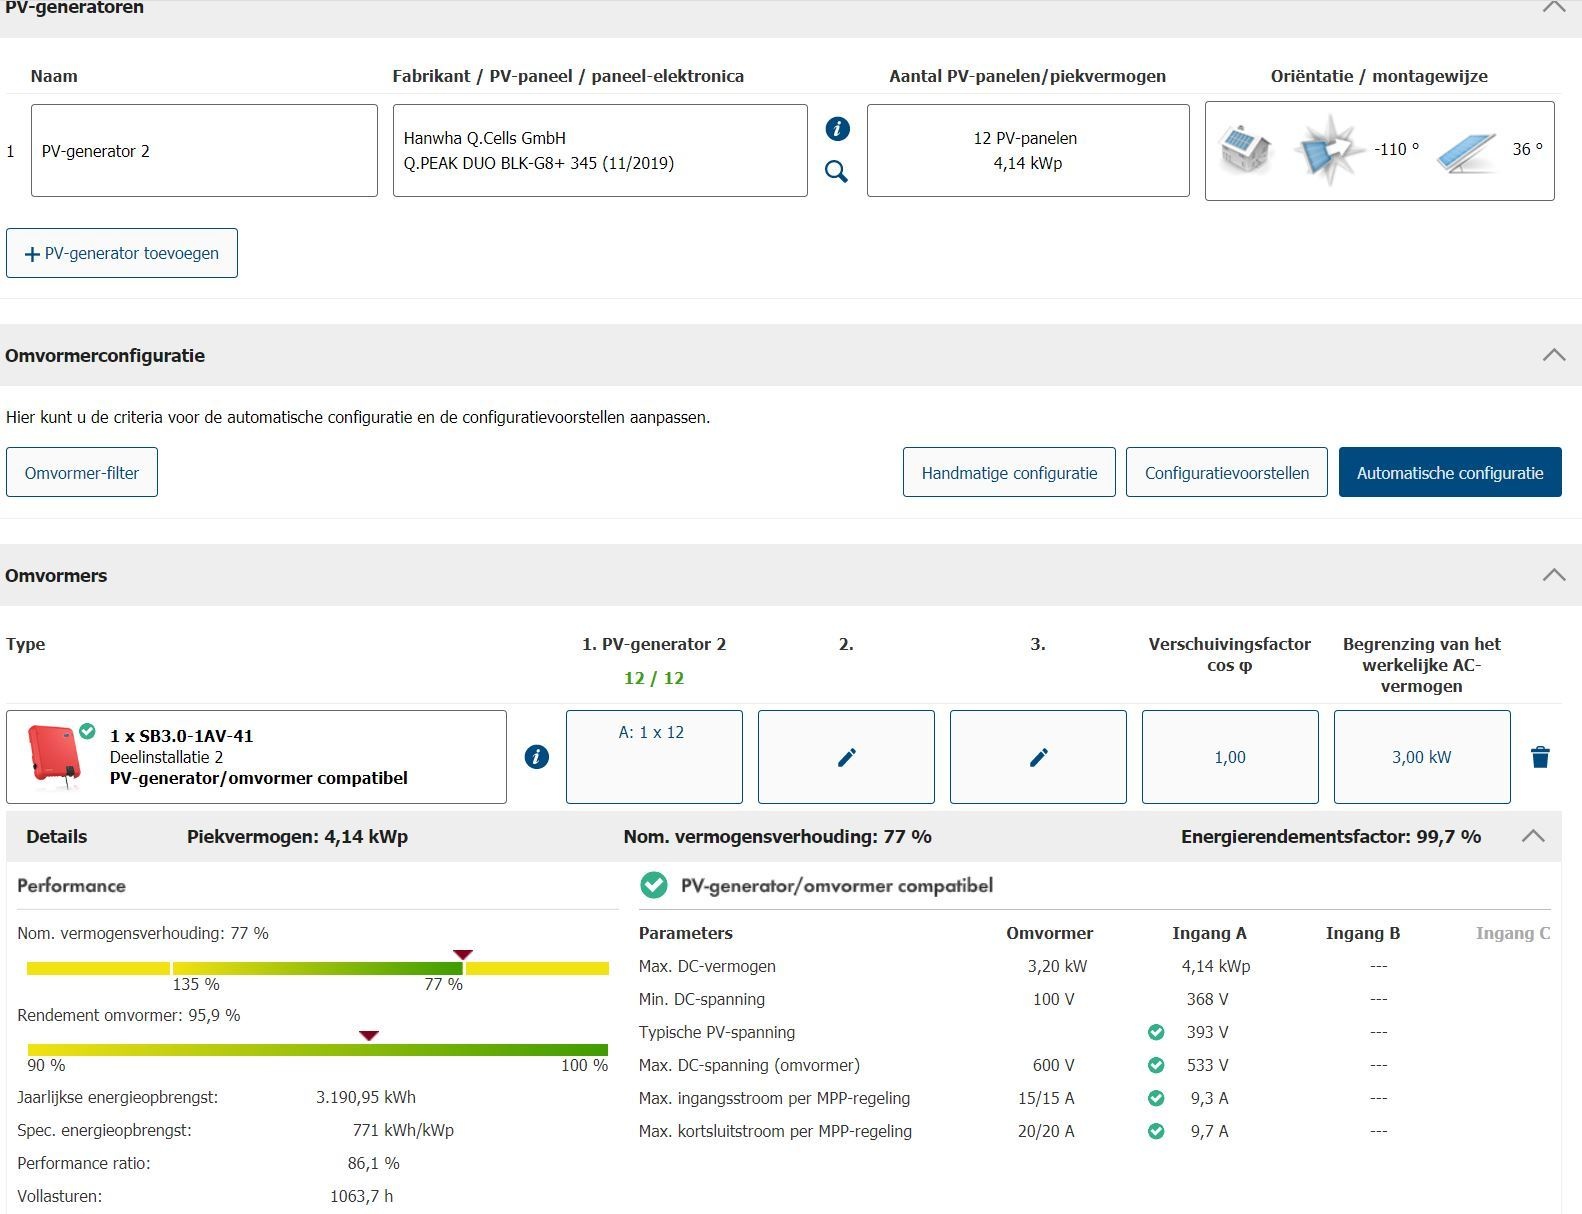Open Handmatige configuratie

[1009, 473]
